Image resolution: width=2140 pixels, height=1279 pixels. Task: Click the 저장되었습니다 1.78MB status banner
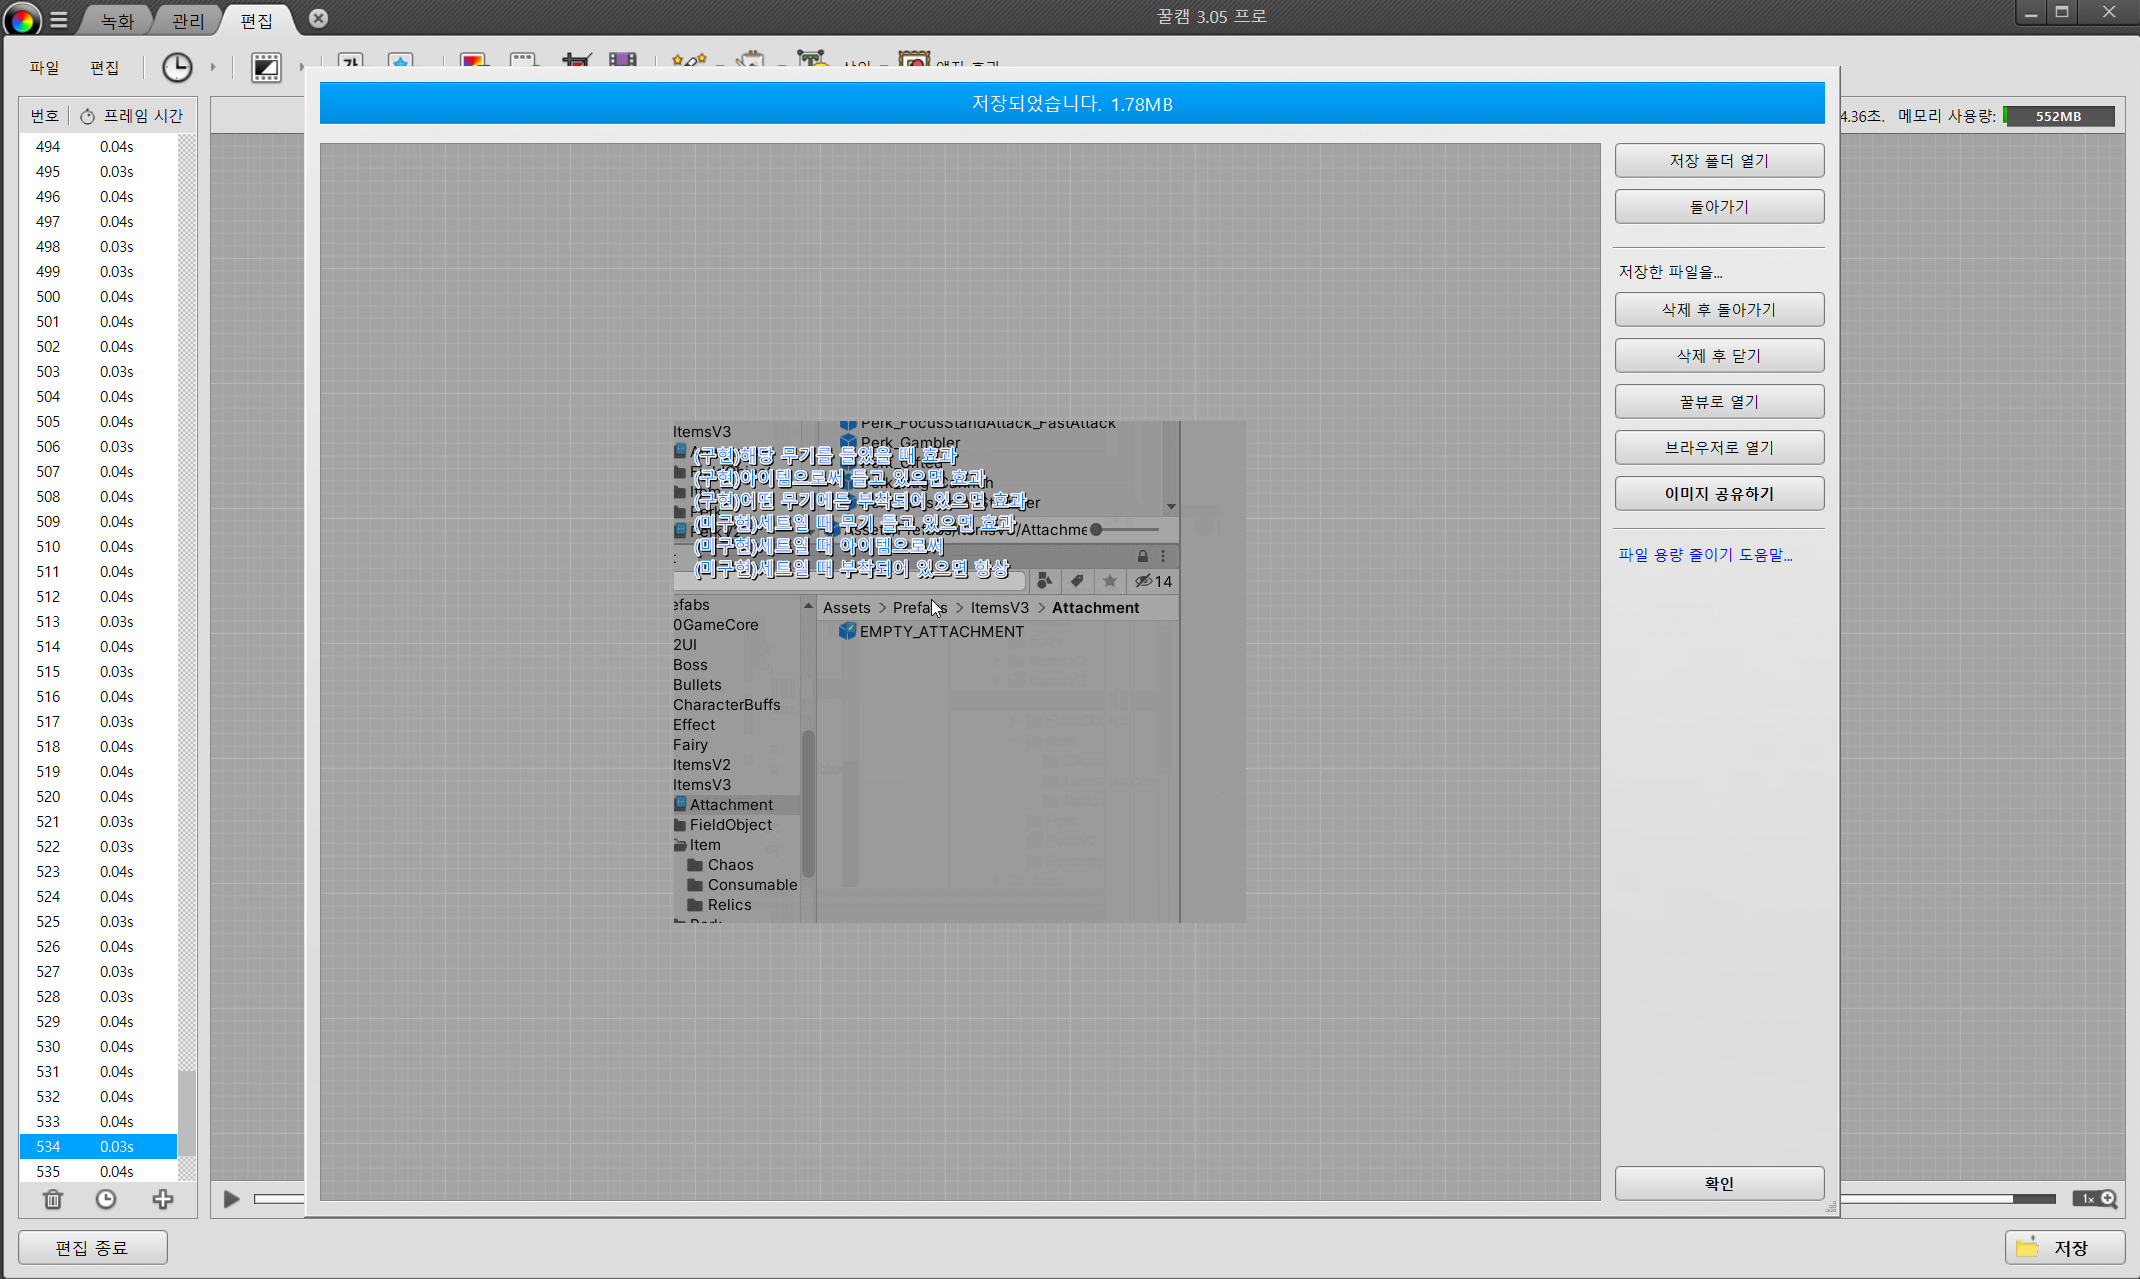click(1072, 104)
